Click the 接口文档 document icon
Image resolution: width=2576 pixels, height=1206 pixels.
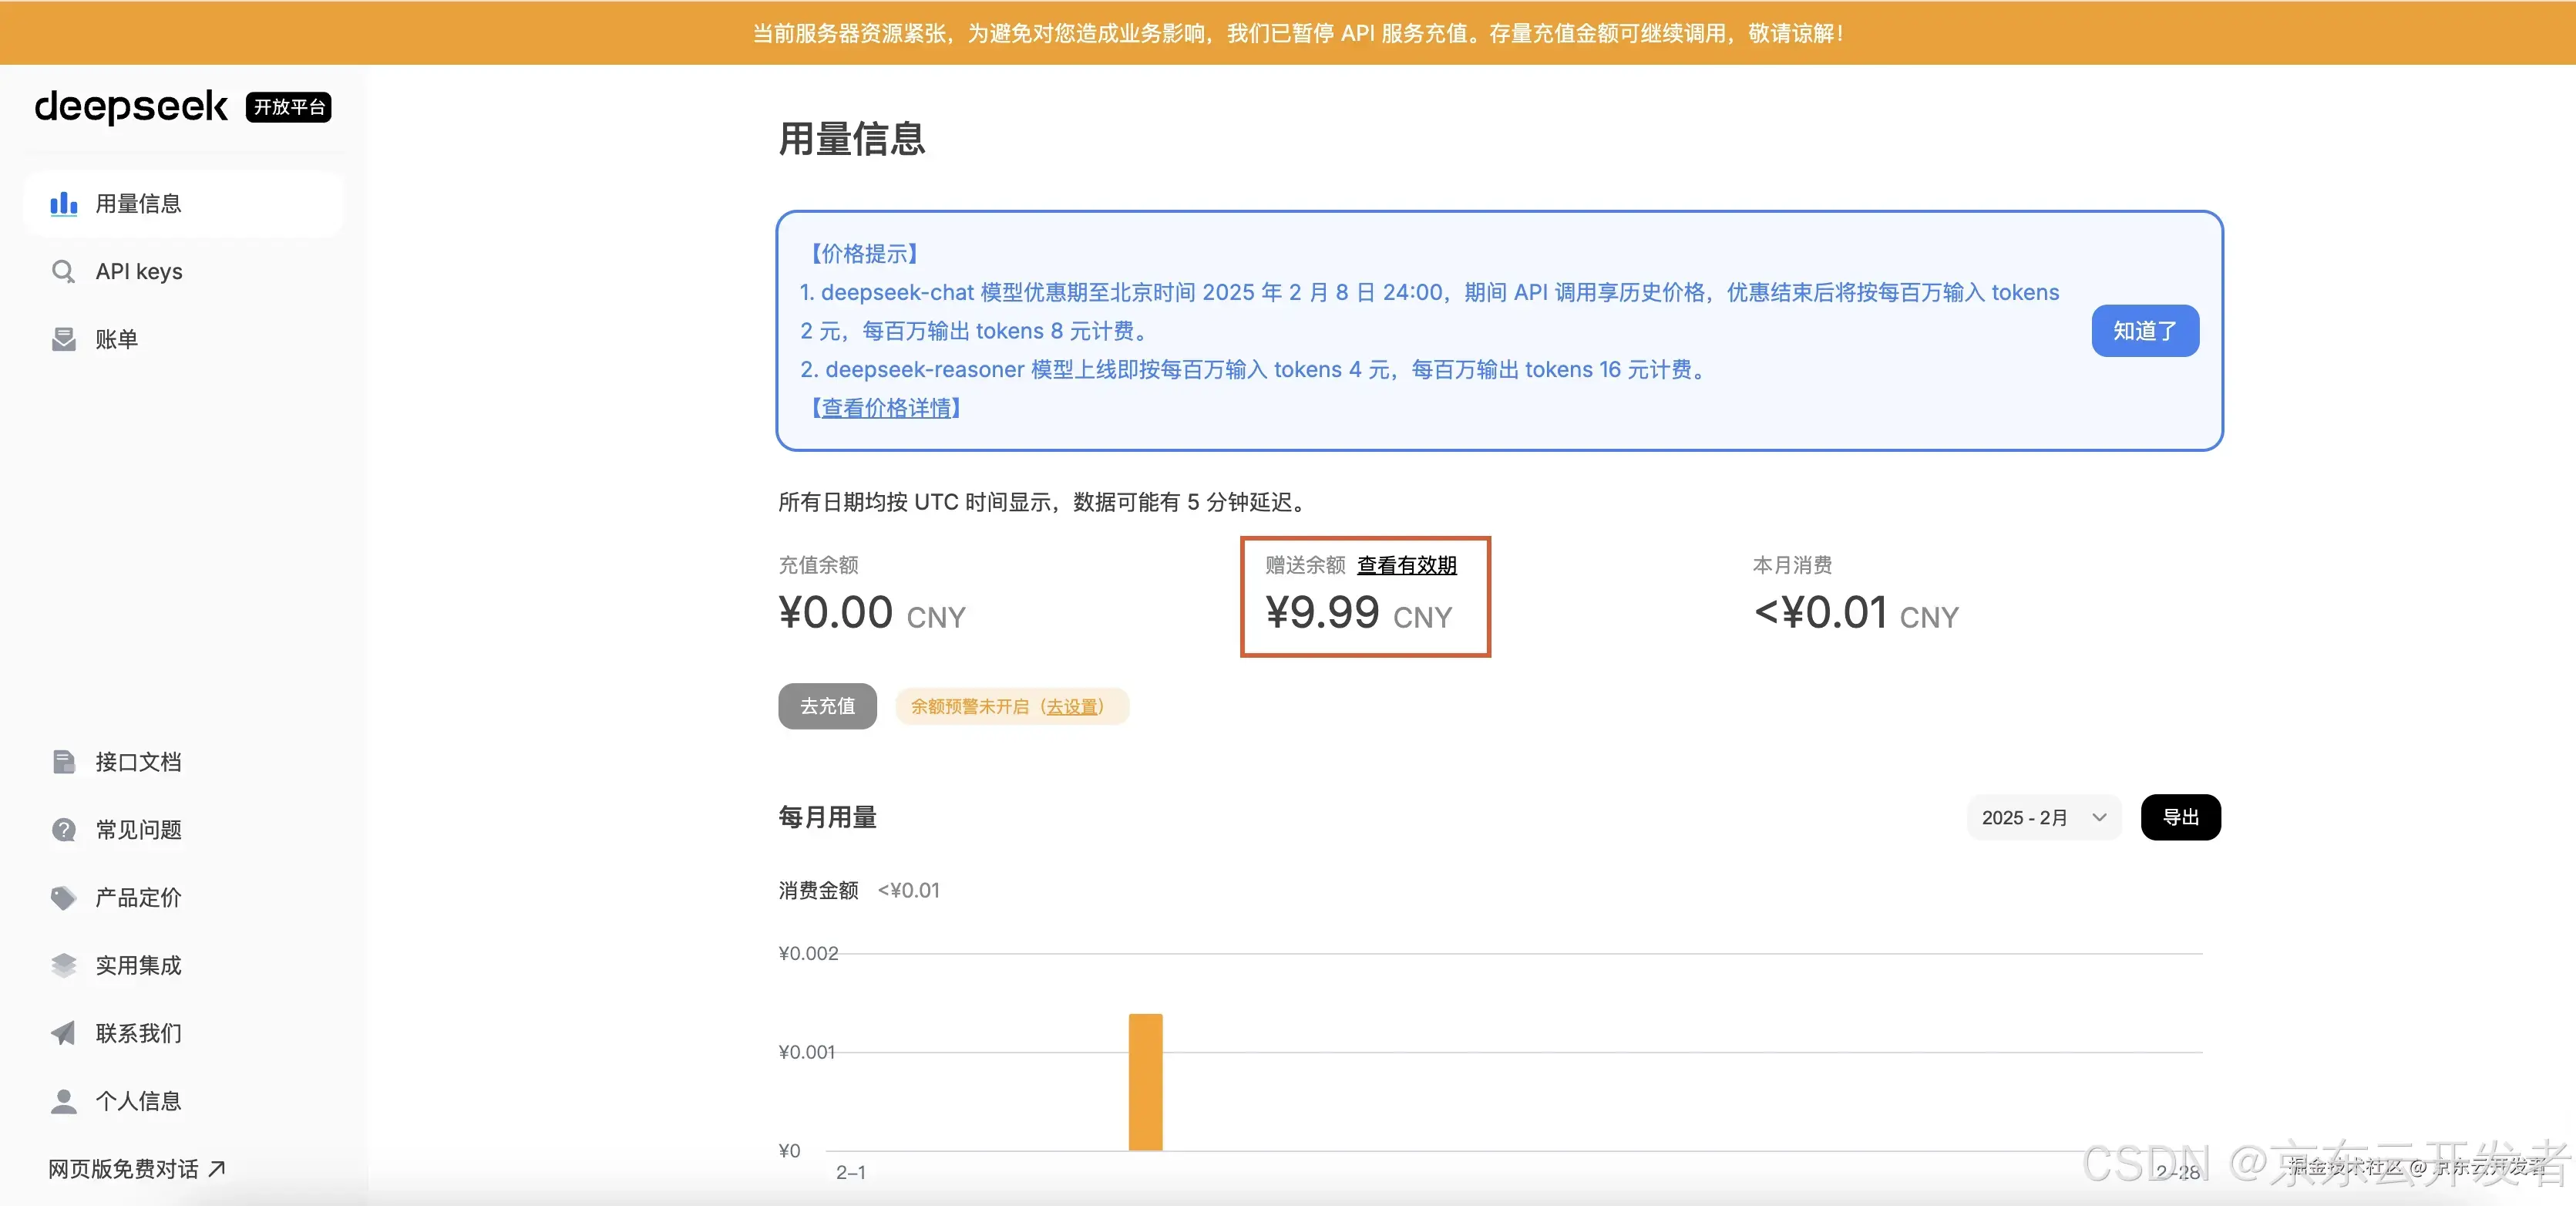tap(63, 762)
